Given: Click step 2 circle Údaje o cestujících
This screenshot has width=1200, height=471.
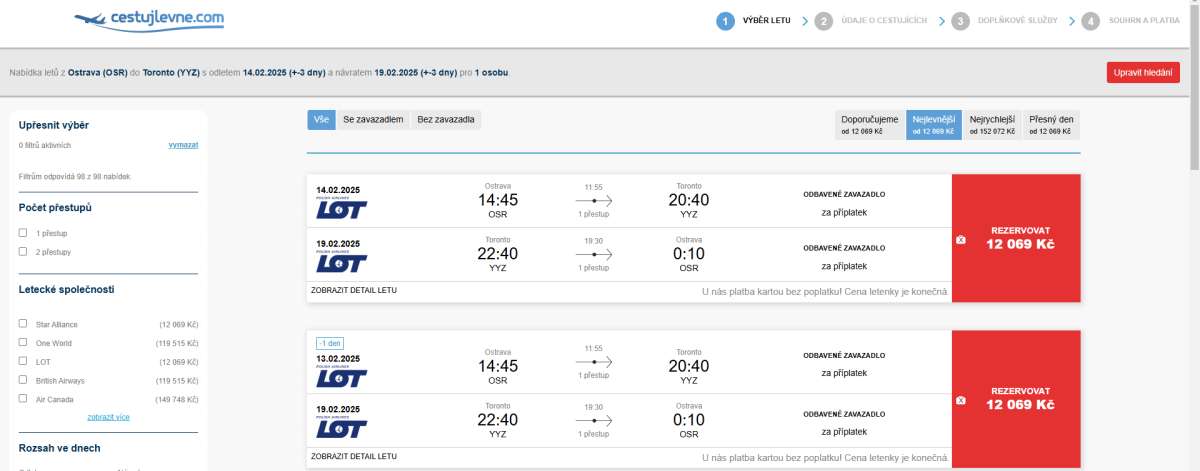Looking at the screenshot, I should point(823,21).
